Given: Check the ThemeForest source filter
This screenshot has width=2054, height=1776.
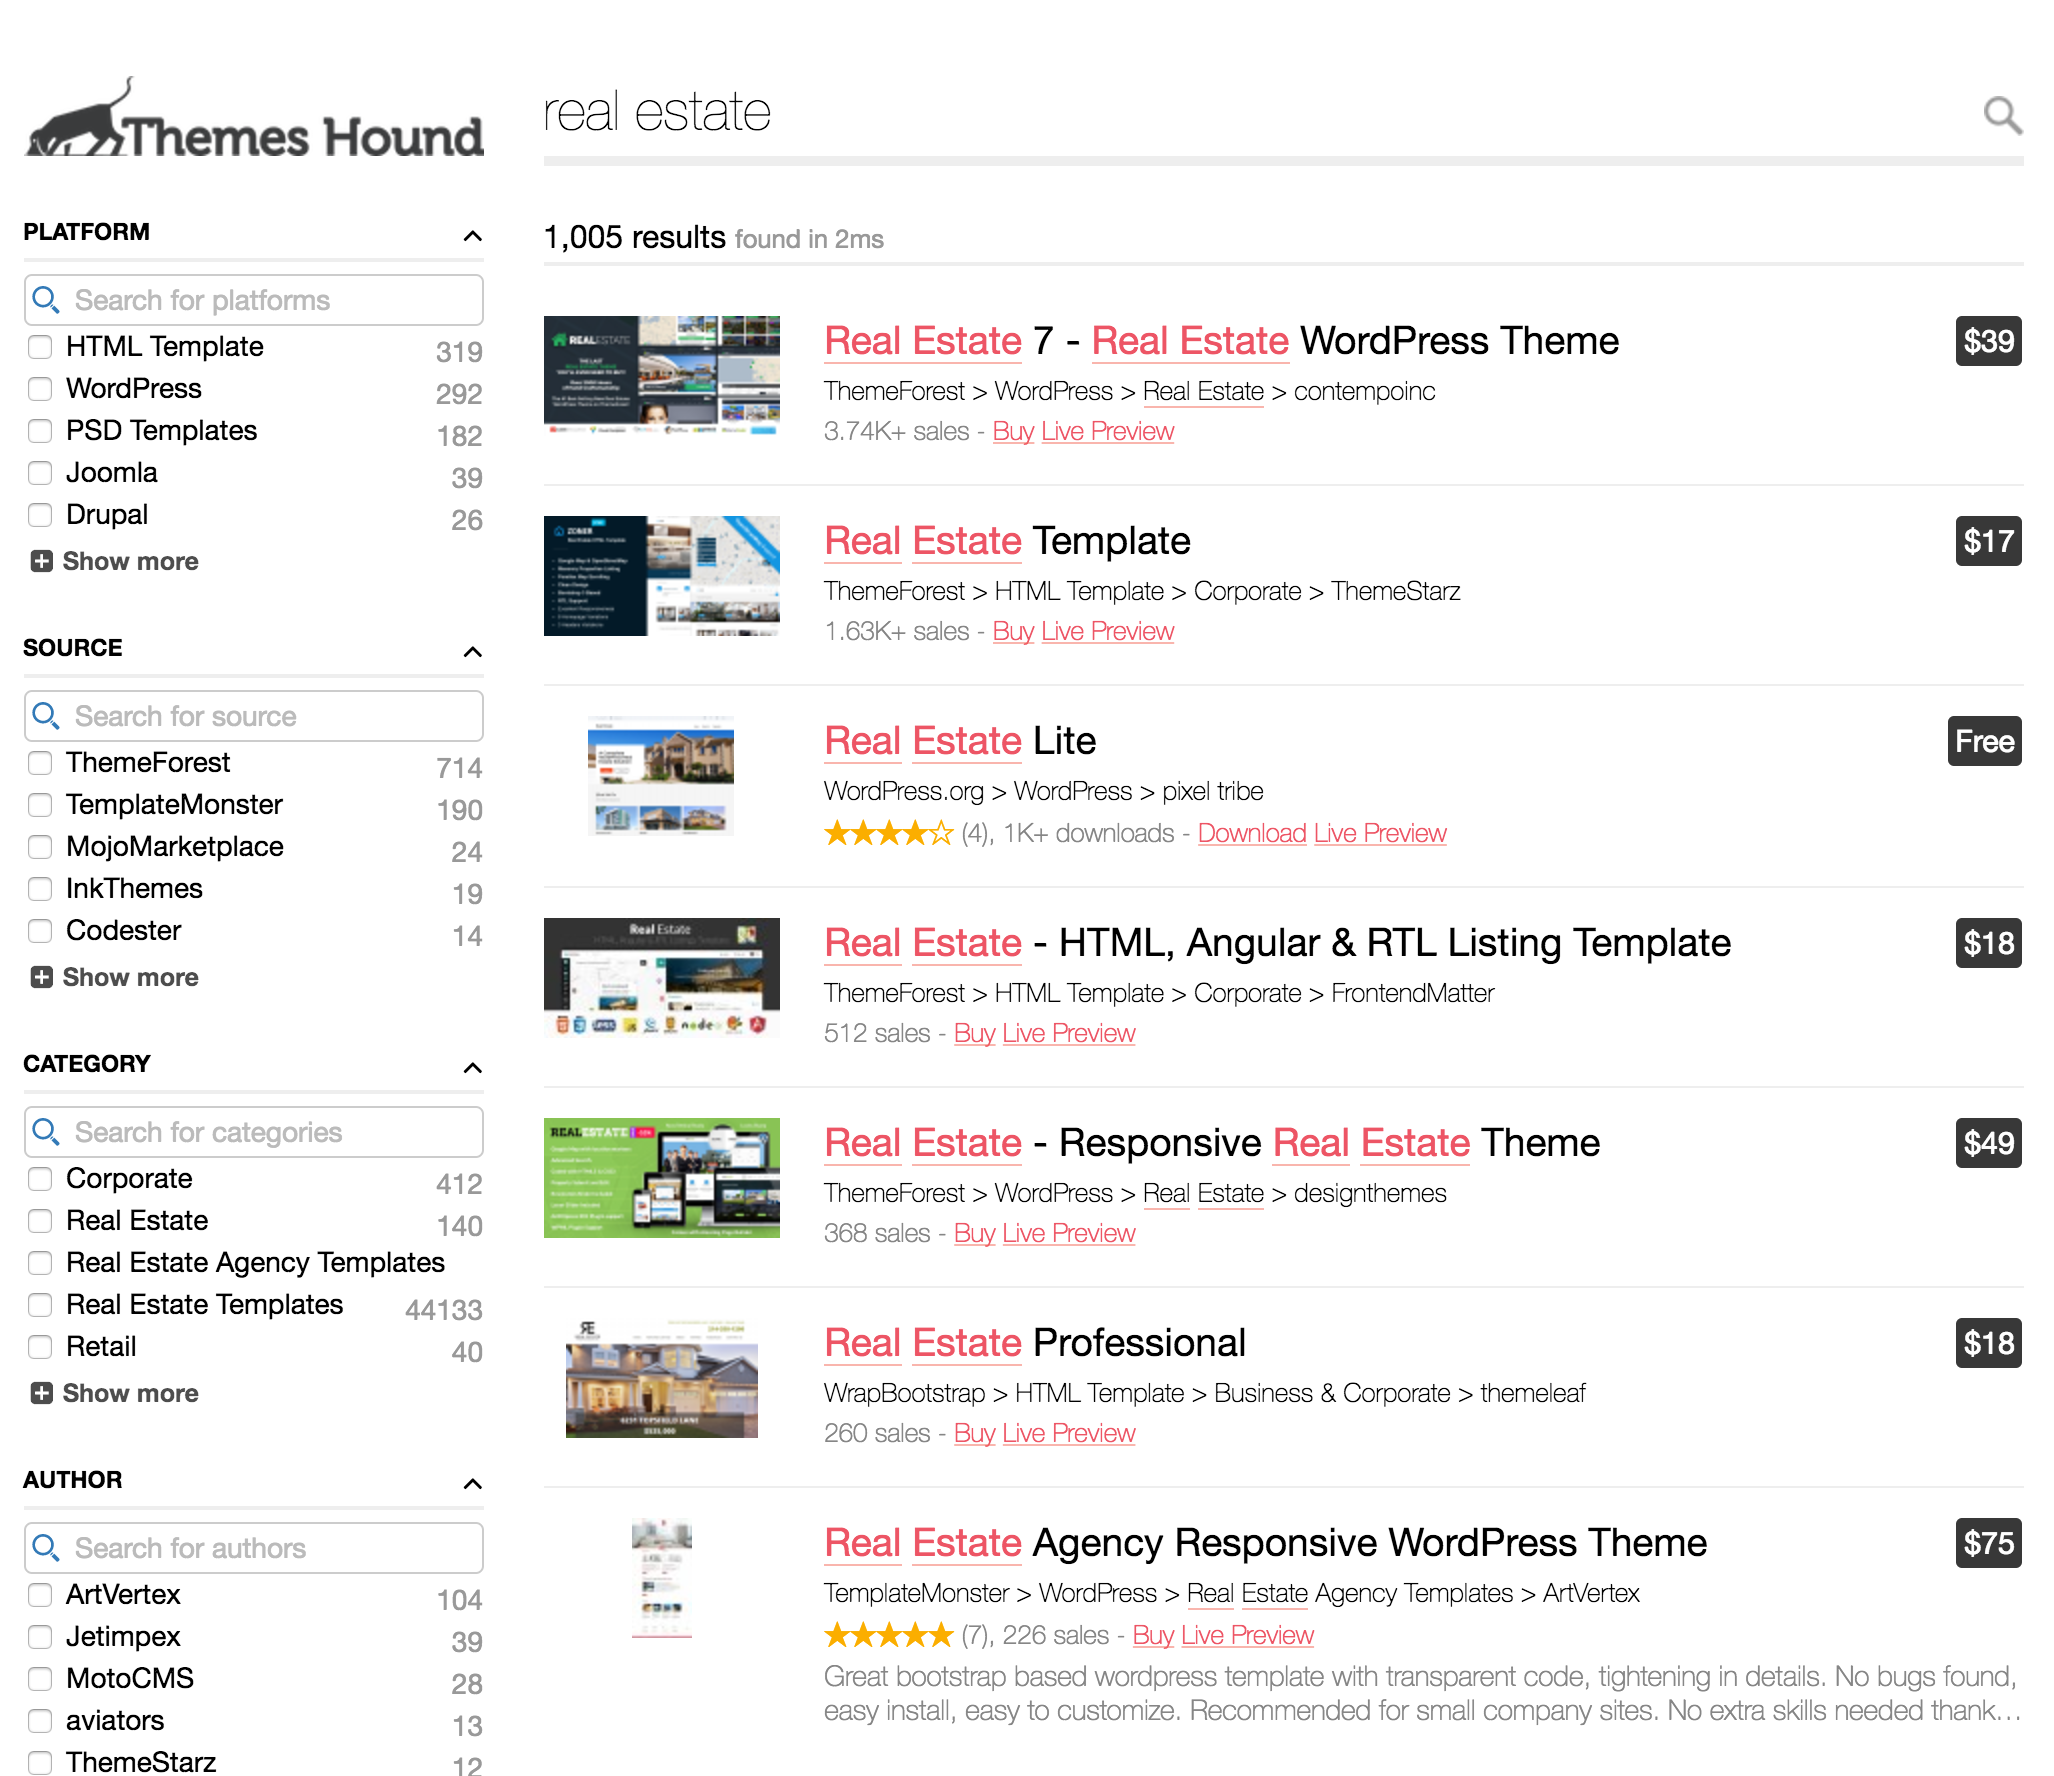Looking at the screenshot, I should click(x=40, y=763).
